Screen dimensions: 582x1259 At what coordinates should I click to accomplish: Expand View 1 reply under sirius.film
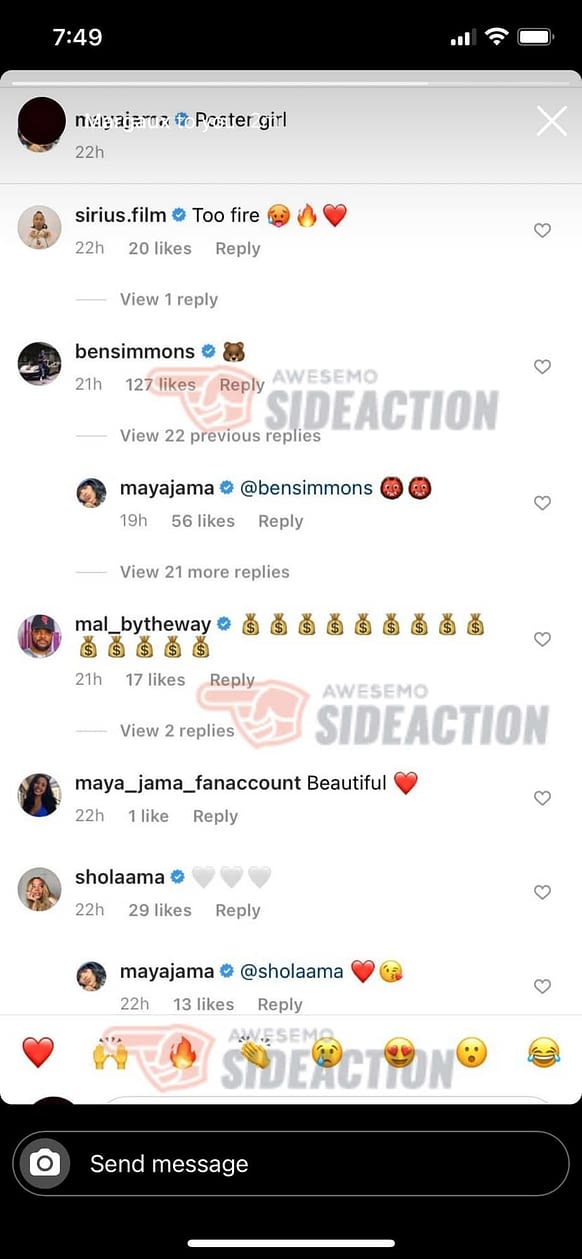tap(169, 299)
